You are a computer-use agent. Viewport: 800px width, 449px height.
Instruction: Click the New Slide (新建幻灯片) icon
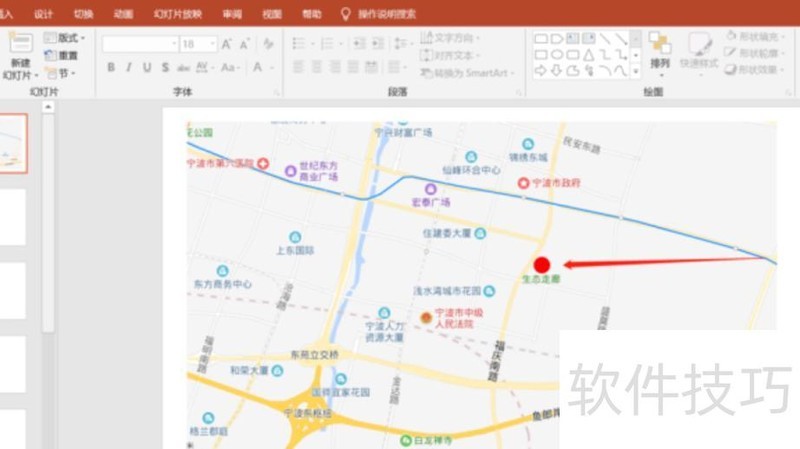pyautogui.click(x=20, y=43)
